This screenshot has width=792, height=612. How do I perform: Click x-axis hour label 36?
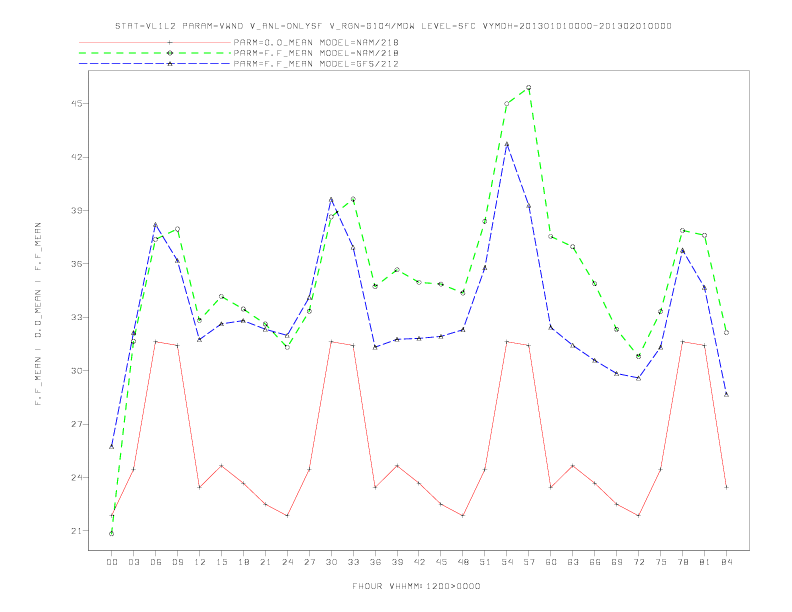pos(375,562)
